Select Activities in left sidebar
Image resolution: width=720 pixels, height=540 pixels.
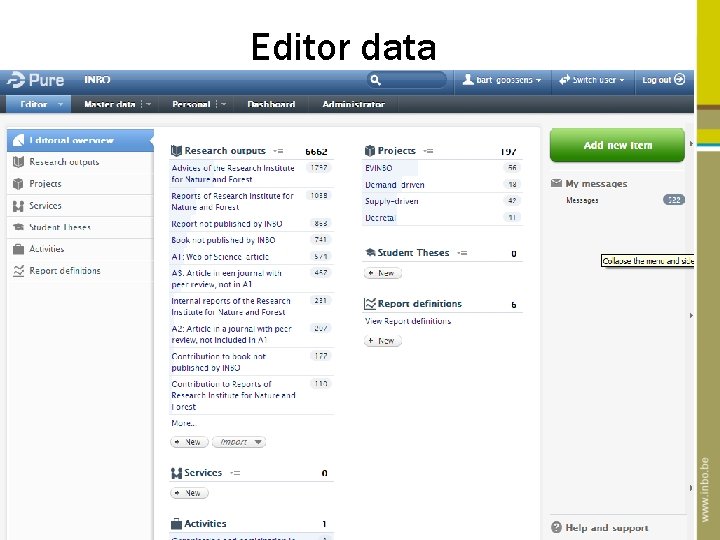(80, 249)
